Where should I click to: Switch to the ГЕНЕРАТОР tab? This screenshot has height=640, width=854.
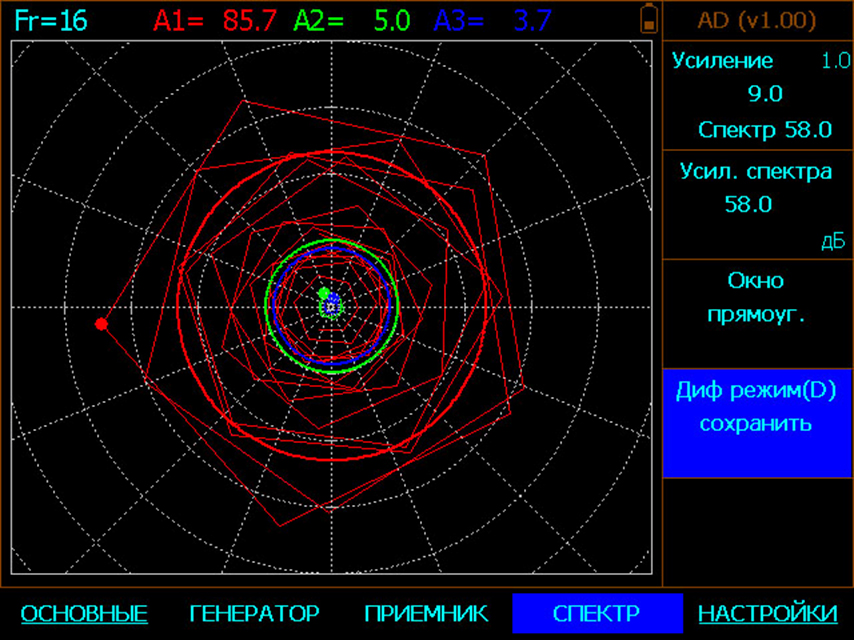(x=254, y=613)
